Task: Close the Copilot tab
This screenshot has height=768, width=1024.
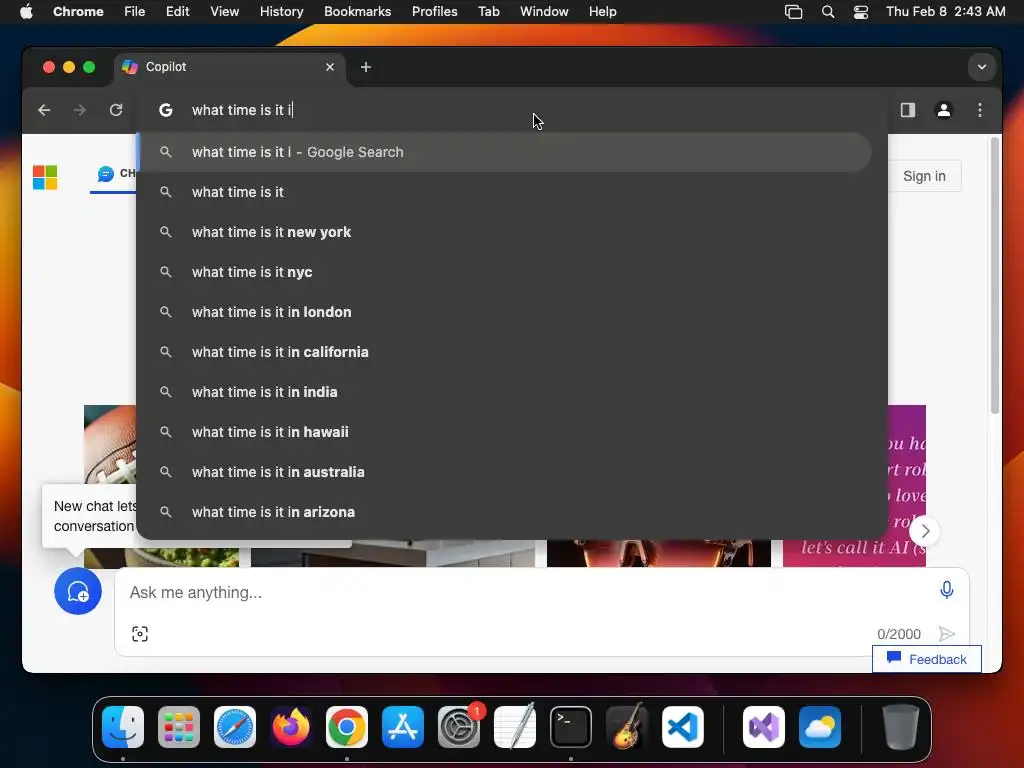Action: [330, 67]
